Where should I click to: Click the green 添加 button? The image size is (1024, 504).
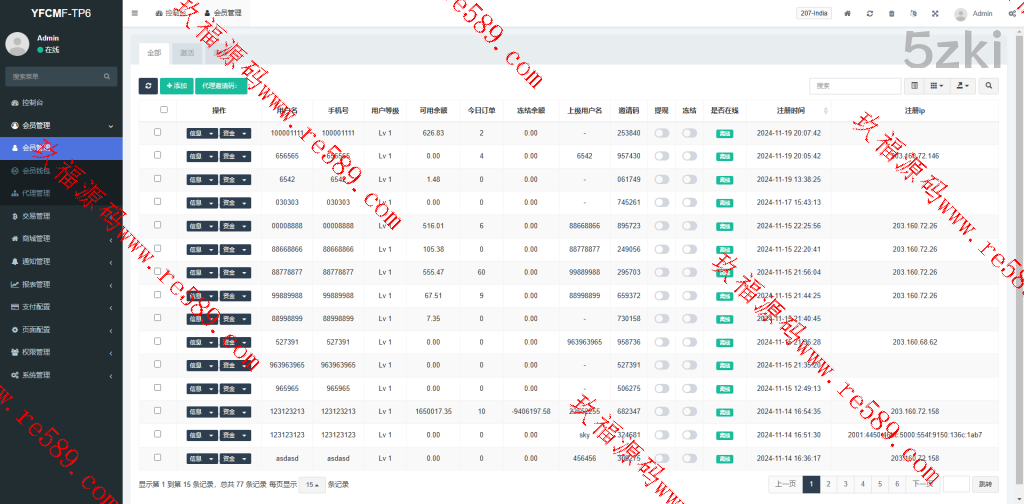click(x=177, y=87)
